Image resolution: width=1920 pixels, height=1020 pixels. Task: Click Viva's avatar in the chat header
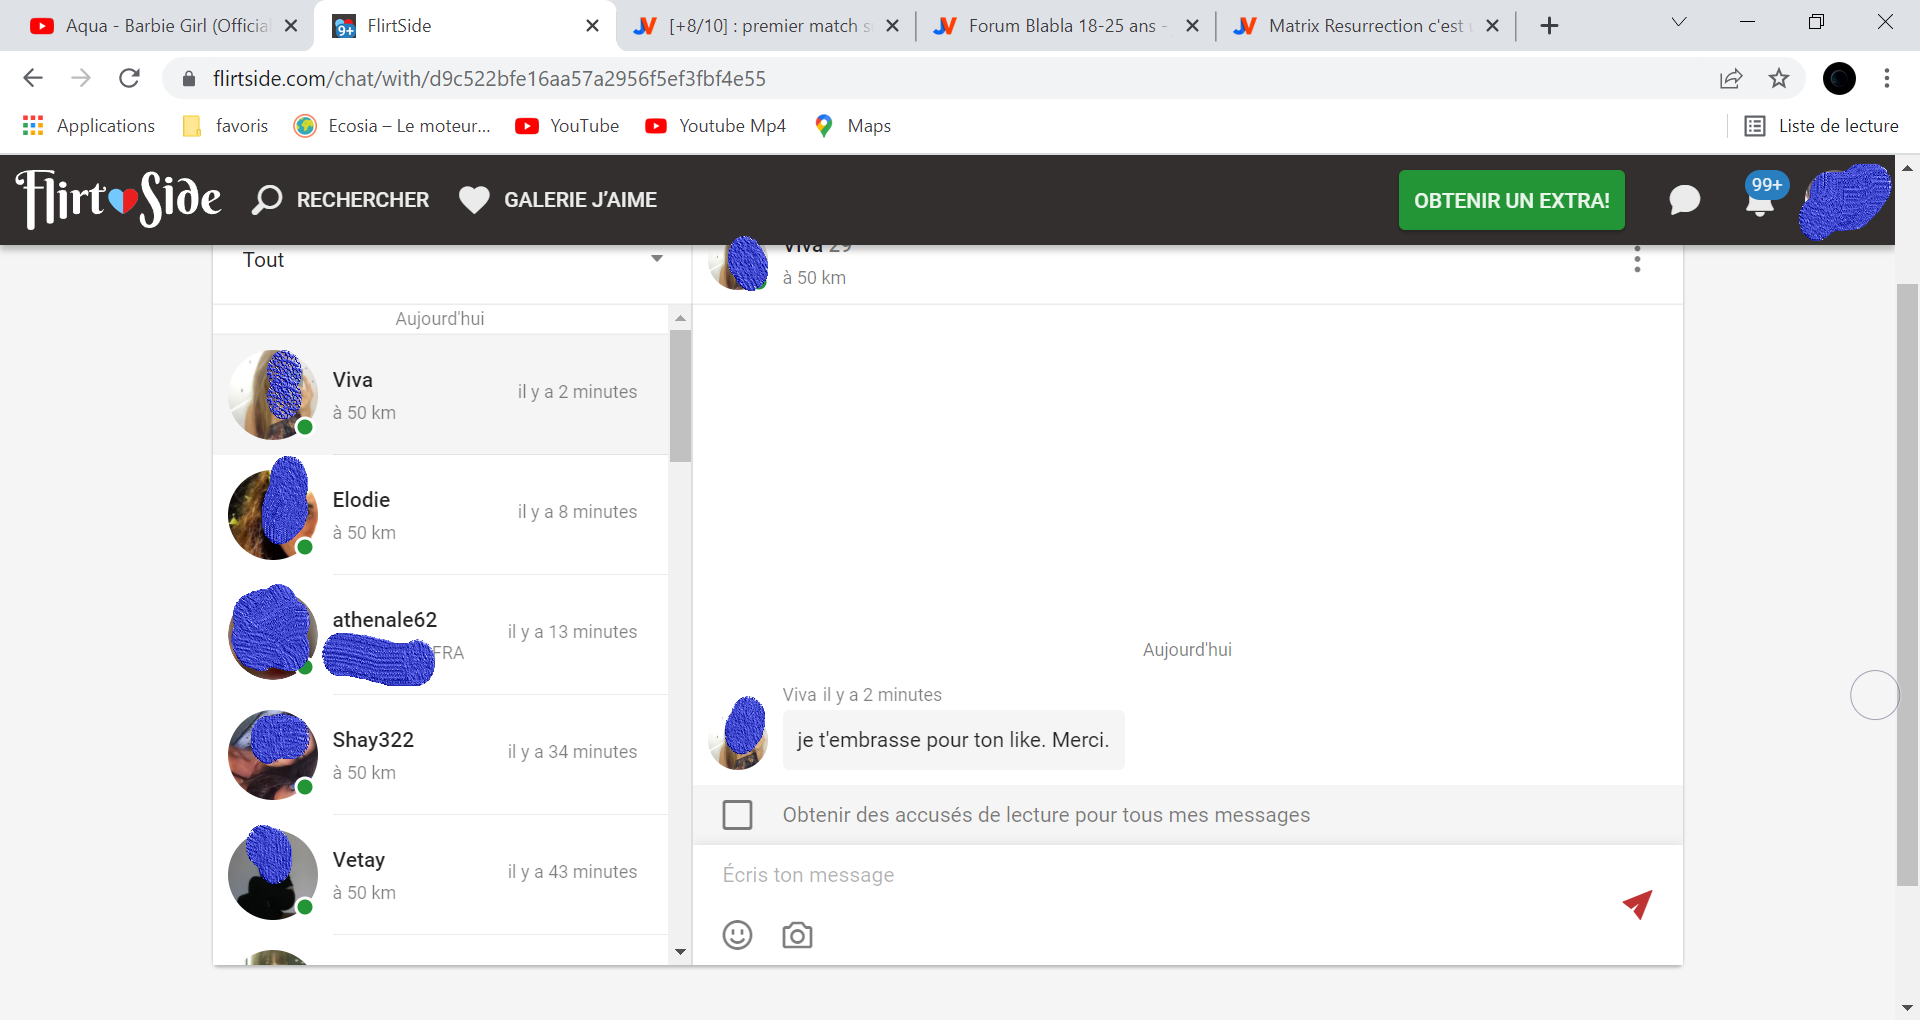(x=738, y=264)
